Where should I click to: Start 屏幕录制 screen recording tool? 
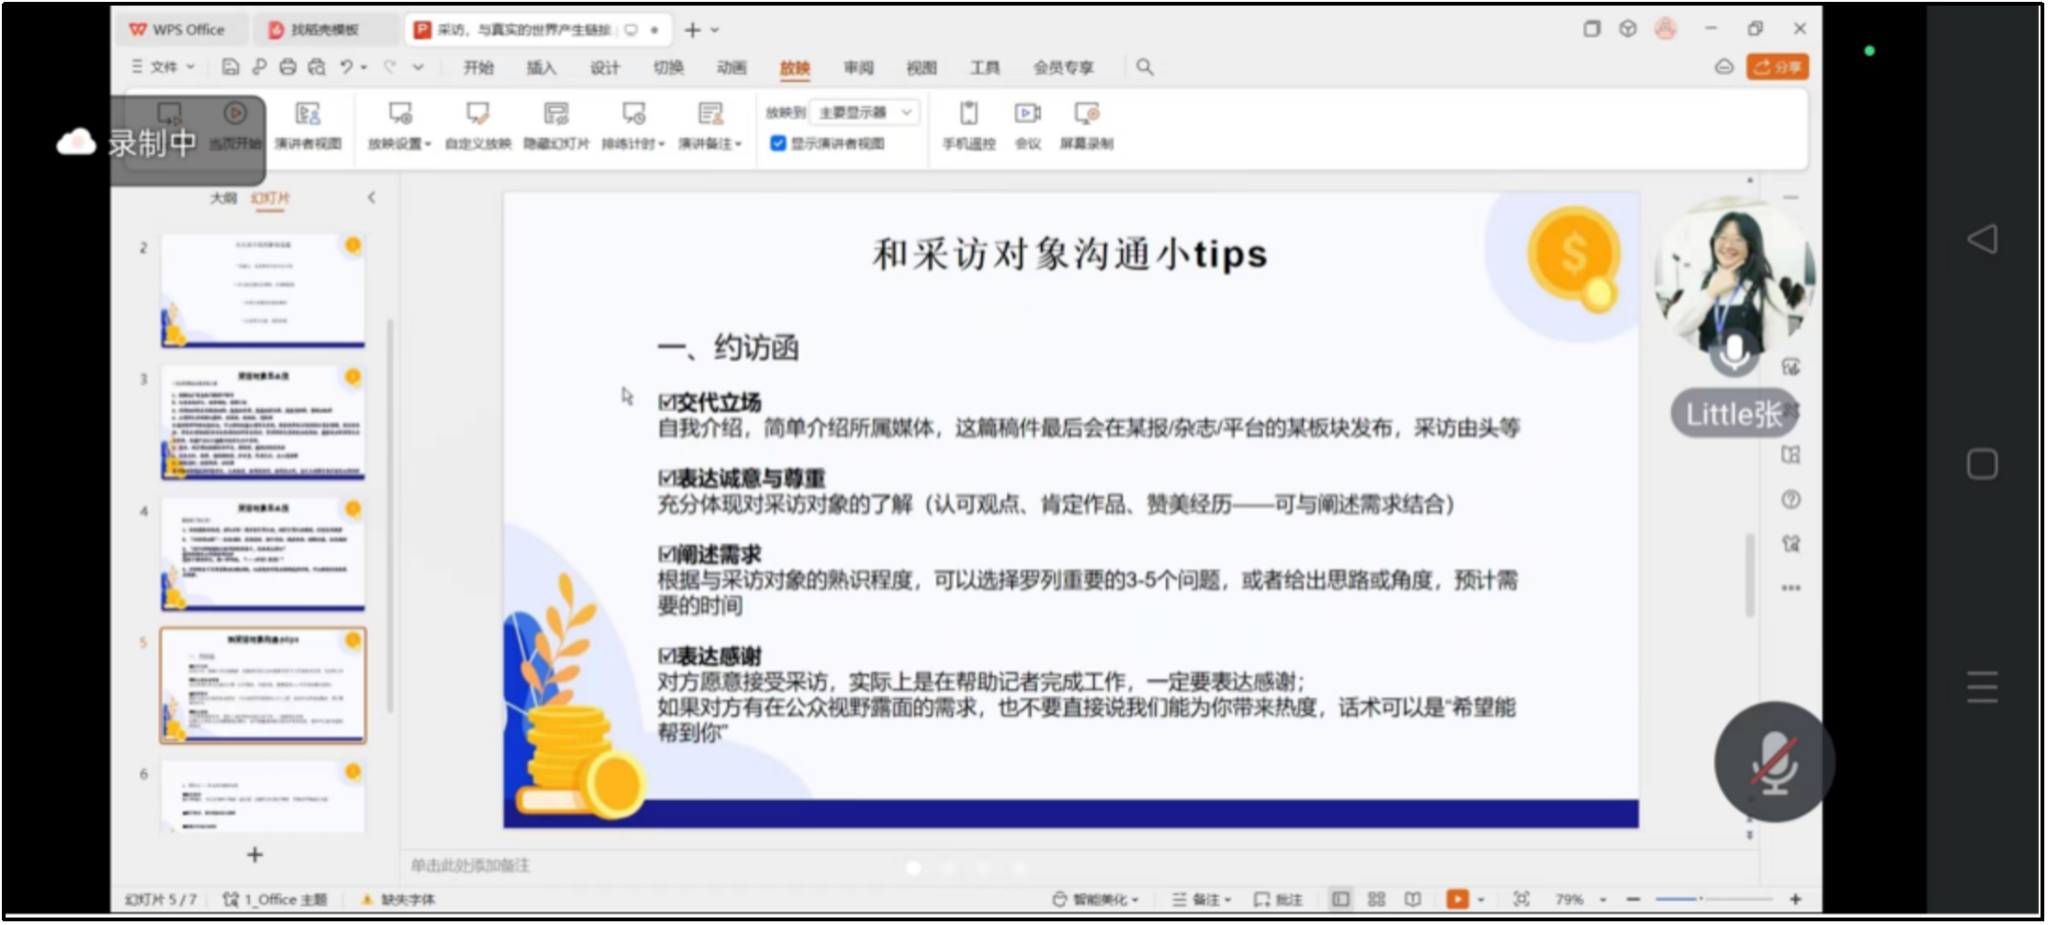pyautogui.click(x=1086, y=125)
